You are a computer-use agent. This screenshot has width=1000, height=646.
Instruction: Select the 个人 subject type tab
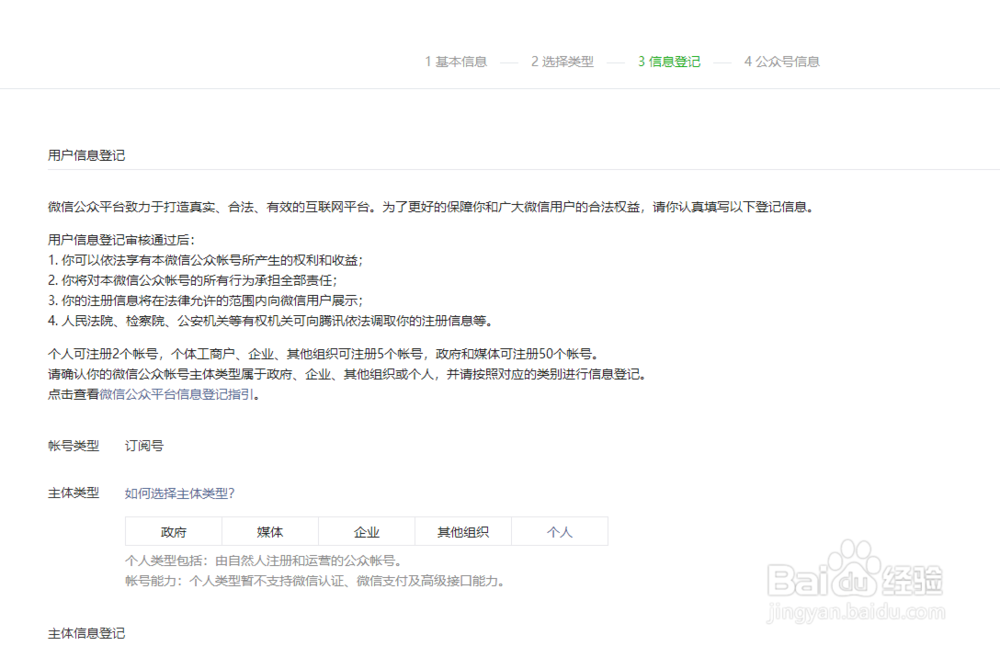point(559,531)
